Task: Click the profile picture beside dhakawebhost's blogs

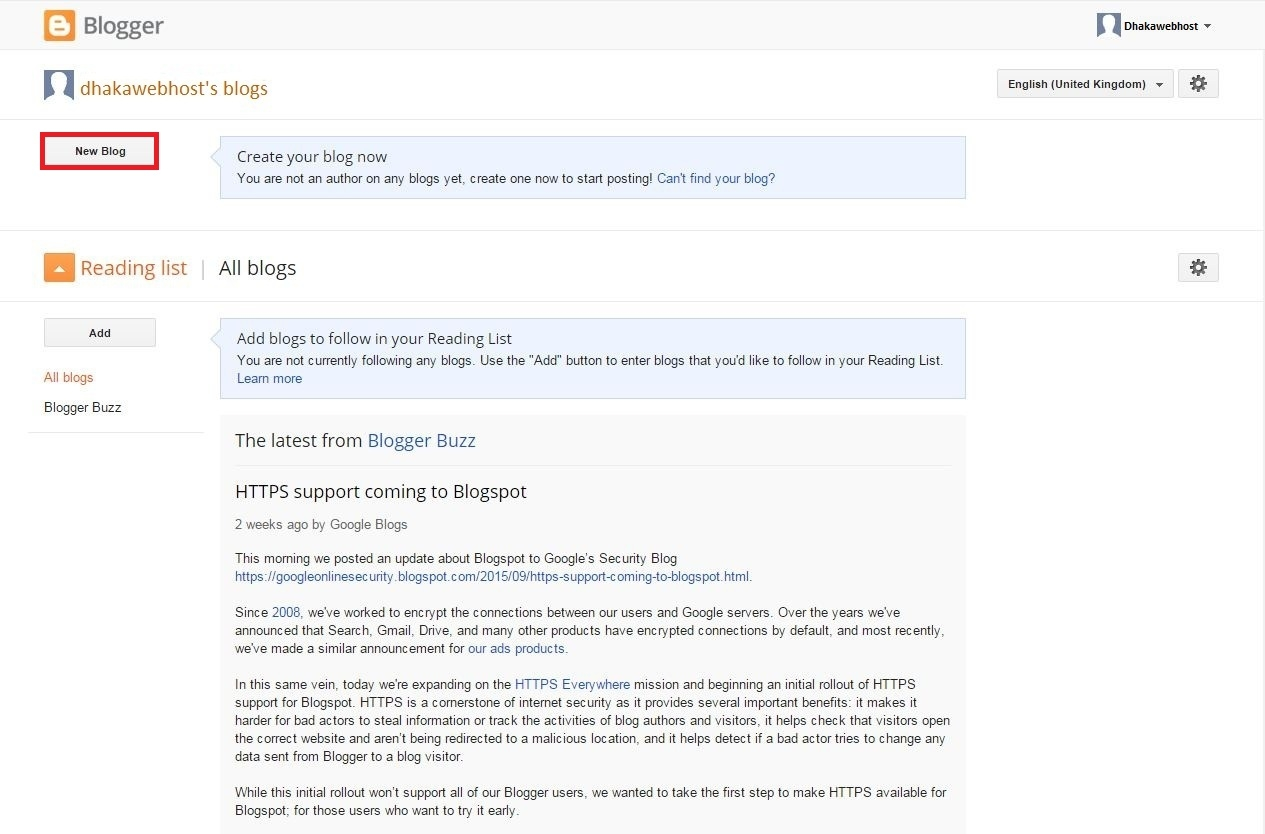Action: pos(59,86)
